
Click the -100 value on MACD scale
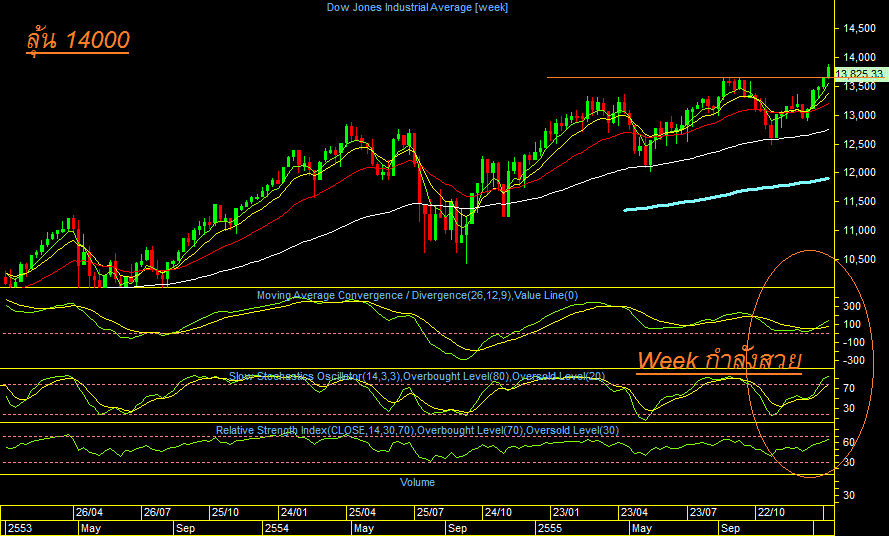(x=854, y=343)
